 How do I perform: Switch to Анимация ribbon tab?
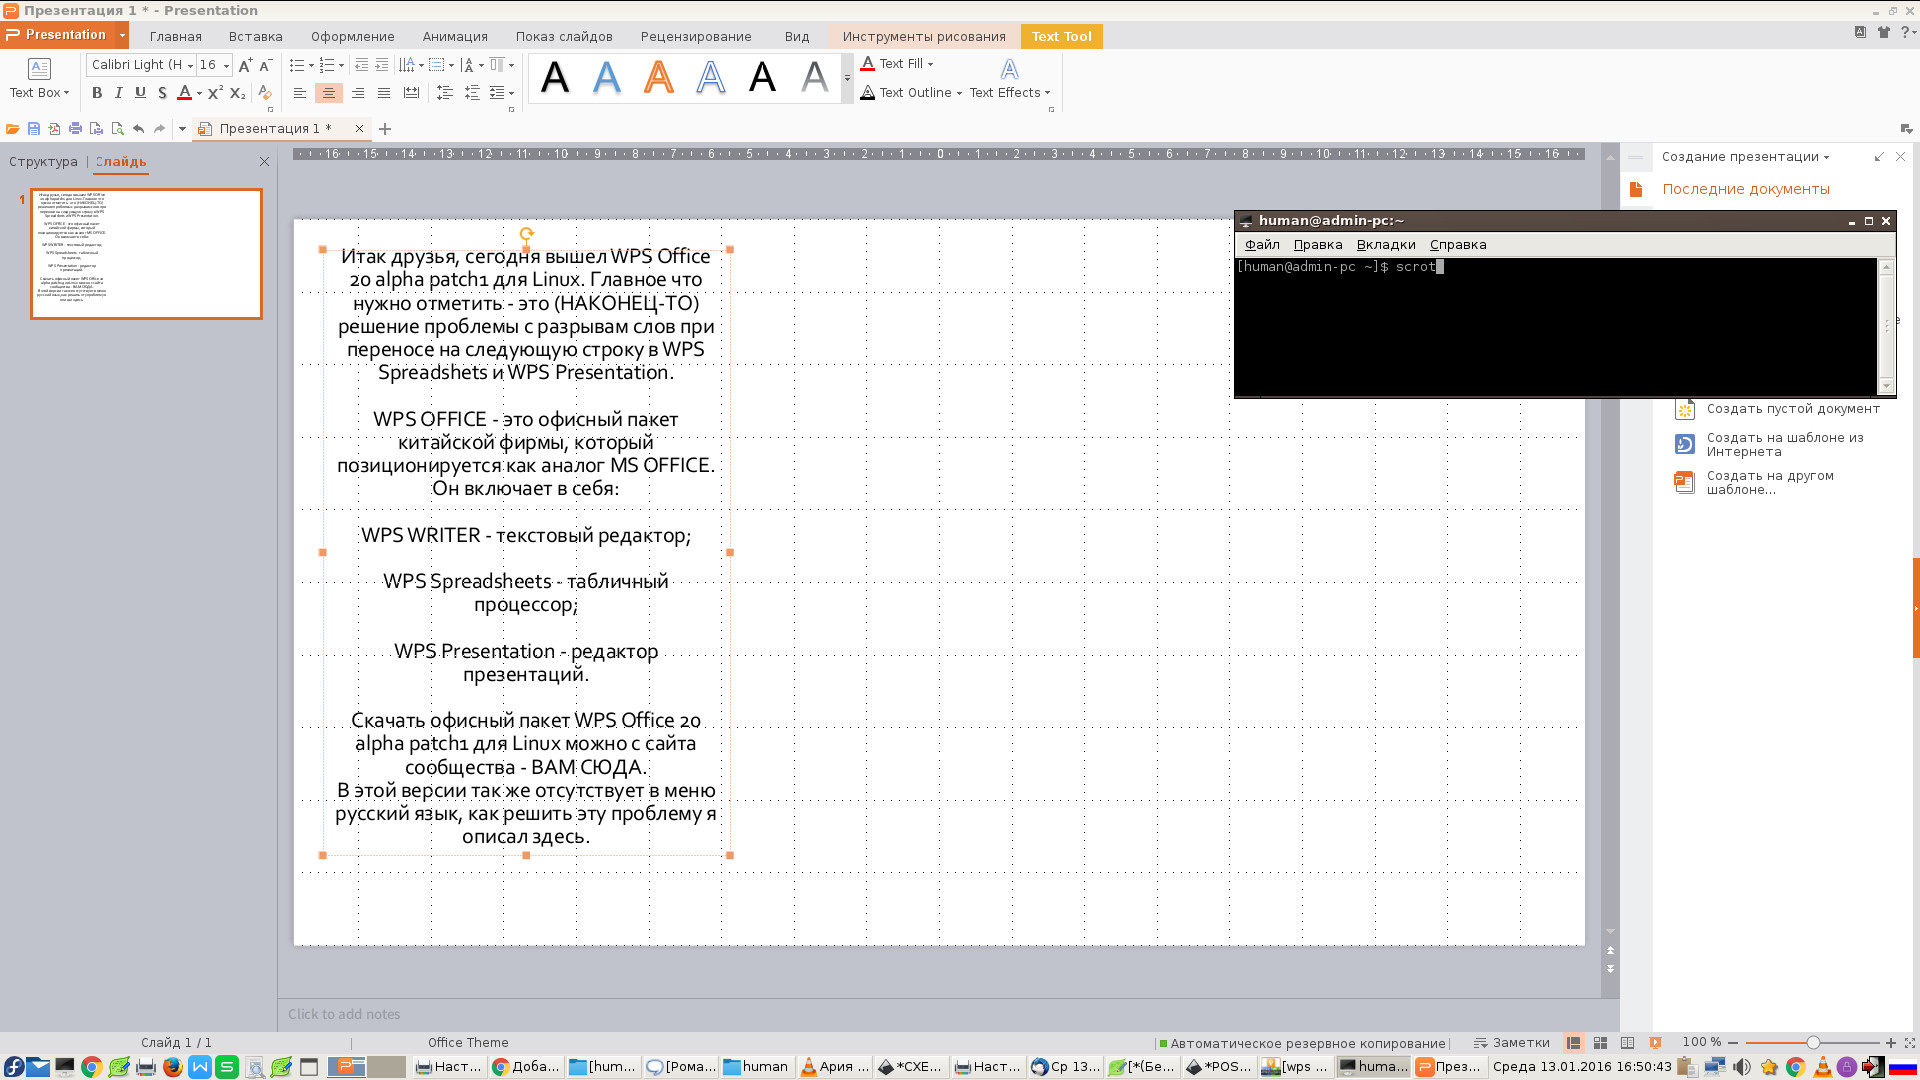pyautogui.click(x=455, y=37)
